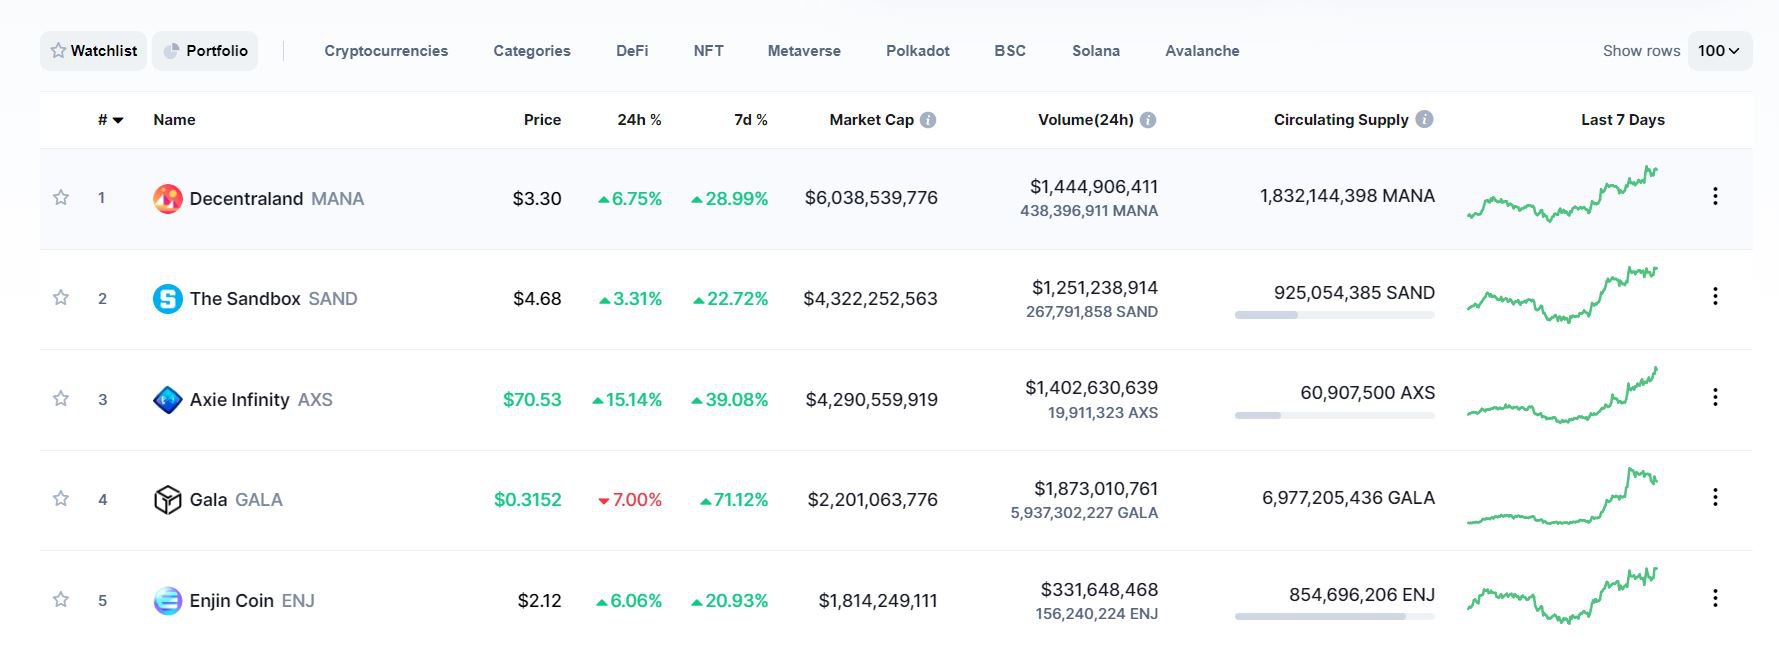Image resolution: width=1779 pixels, height=650 pixels.
Task: Sort by rank using # column arrow
Action: 118,120
